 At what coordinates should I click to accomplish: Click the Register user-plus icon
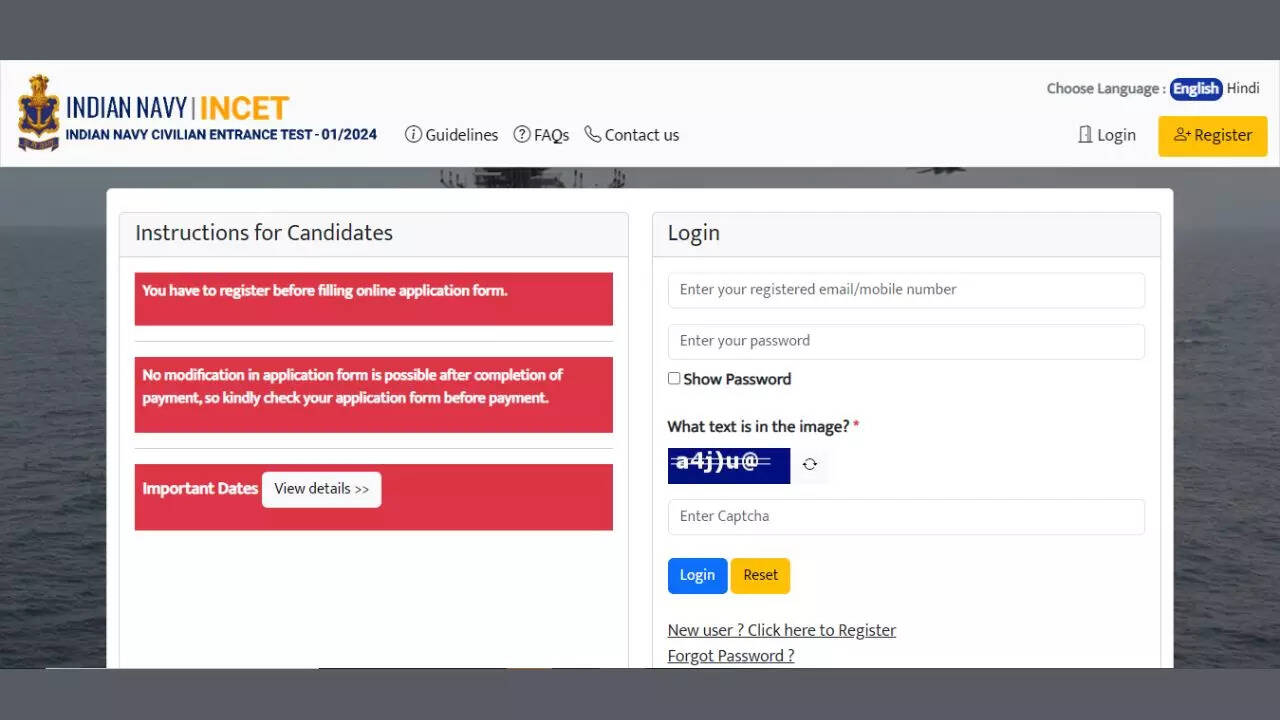1182,135
